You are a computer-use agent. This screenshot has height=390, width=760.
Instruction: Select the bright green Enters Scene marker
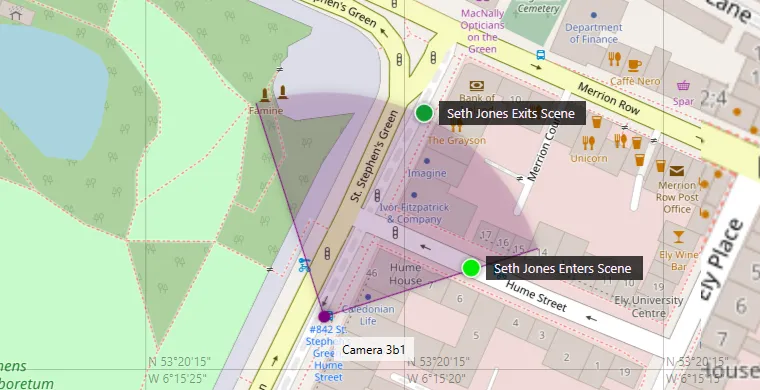click(x=471, y=268)
